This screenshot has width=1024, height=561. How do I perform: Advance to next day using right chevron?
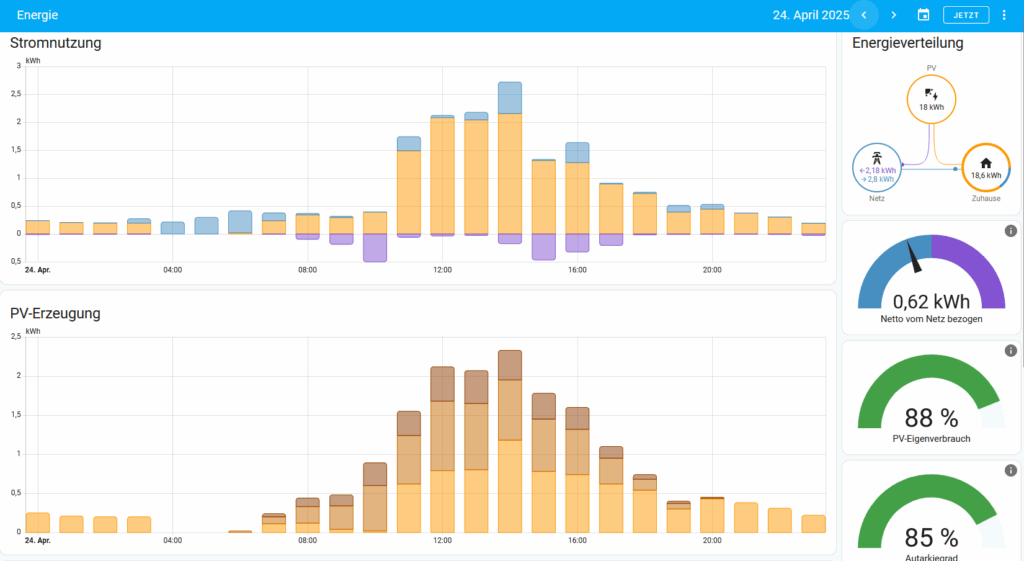pyautogui.click(x=894, y=15)
